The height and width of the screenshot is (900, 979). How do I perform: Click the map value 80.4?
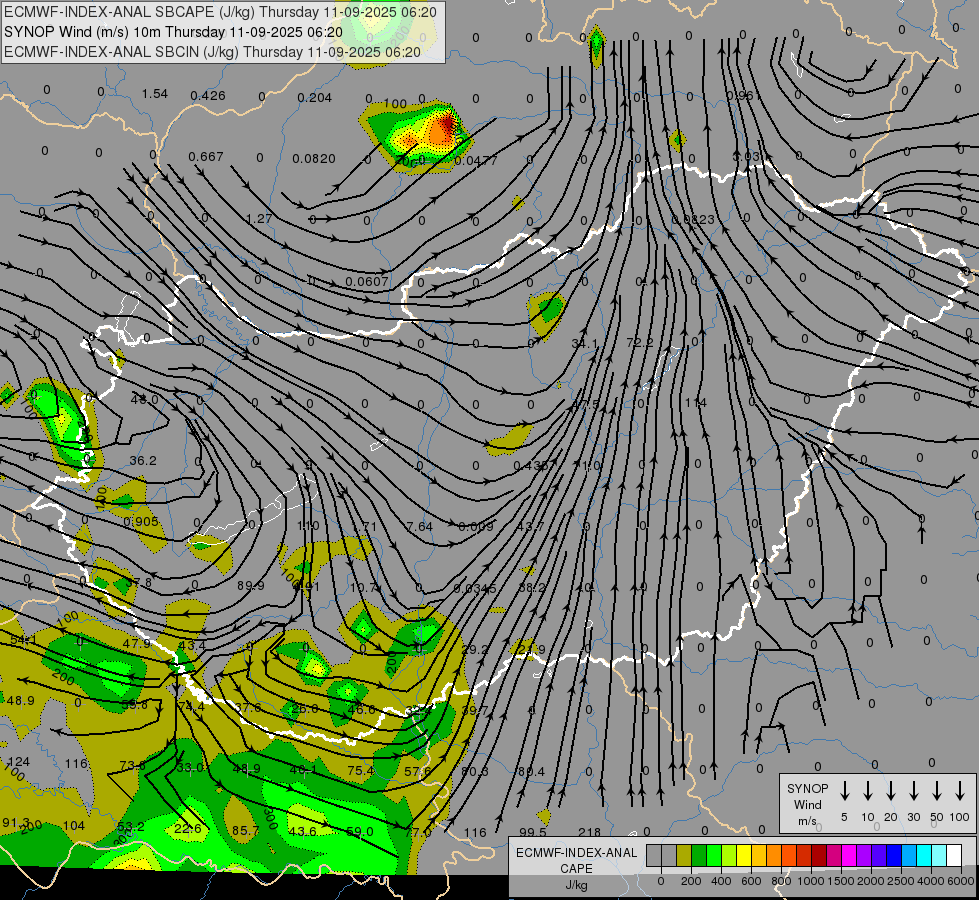(x=531, y=771)
